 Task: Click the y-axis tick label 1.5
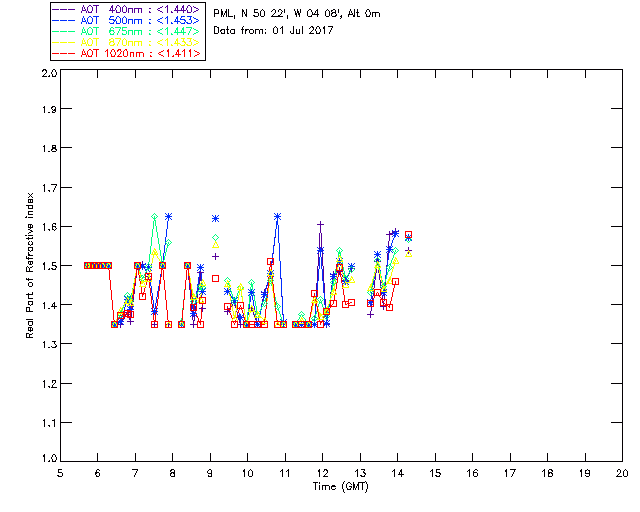pyautogui.click(x=49, y=266)
